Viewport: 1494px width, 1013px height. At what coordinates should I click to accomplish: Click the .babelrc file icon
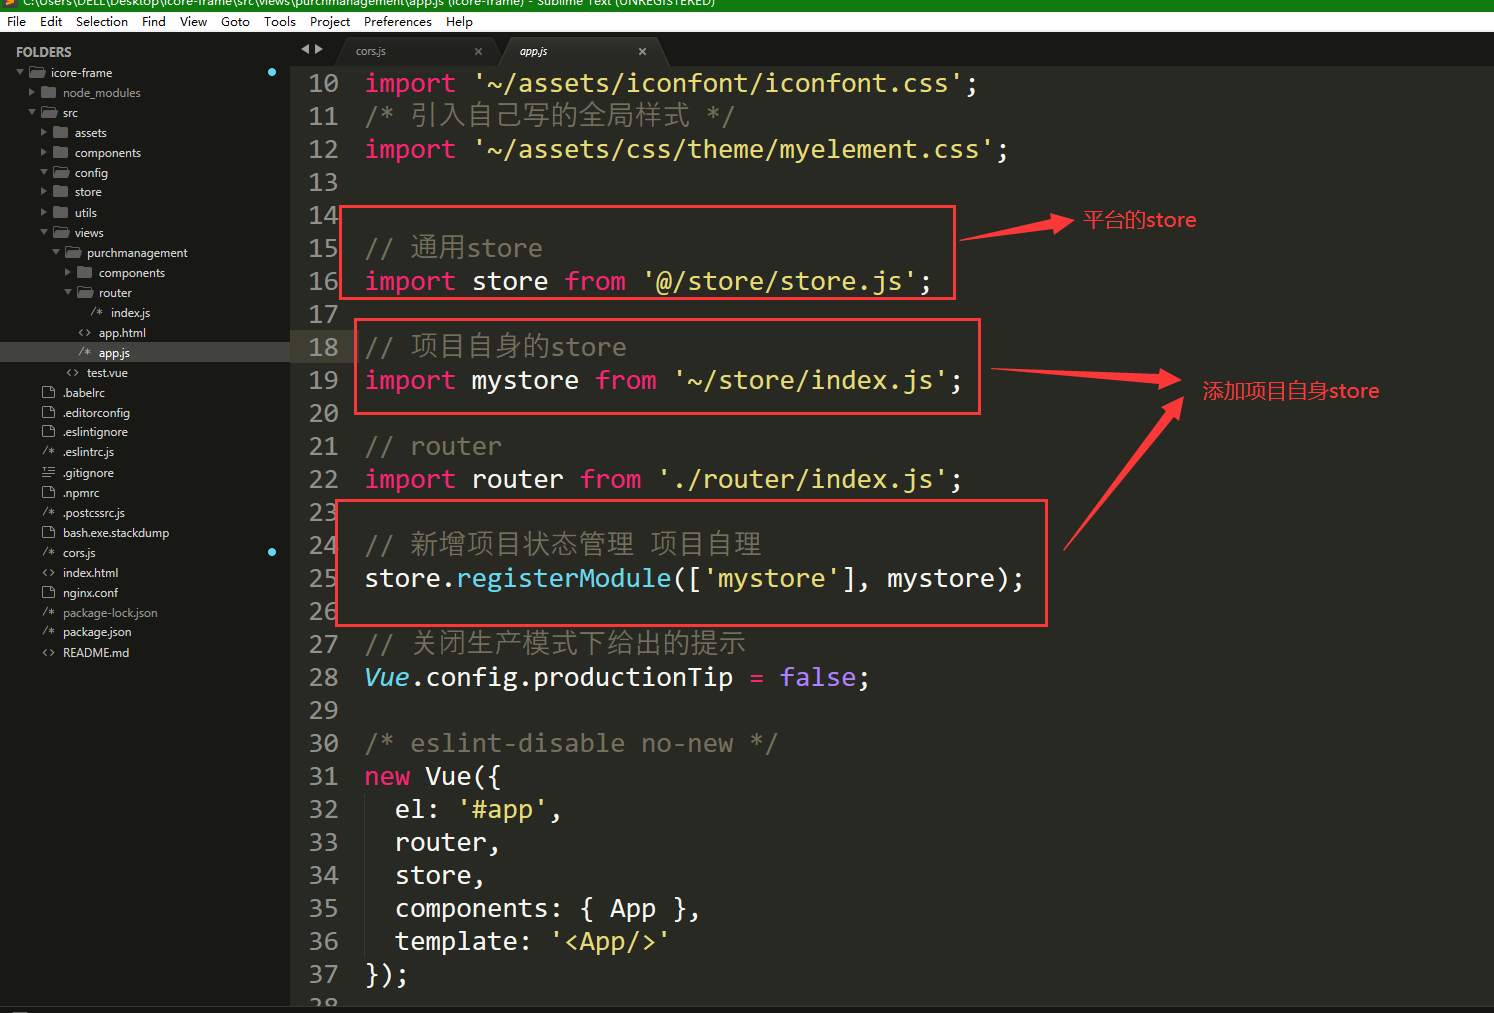pyautogui.click(x=48, y=393)
